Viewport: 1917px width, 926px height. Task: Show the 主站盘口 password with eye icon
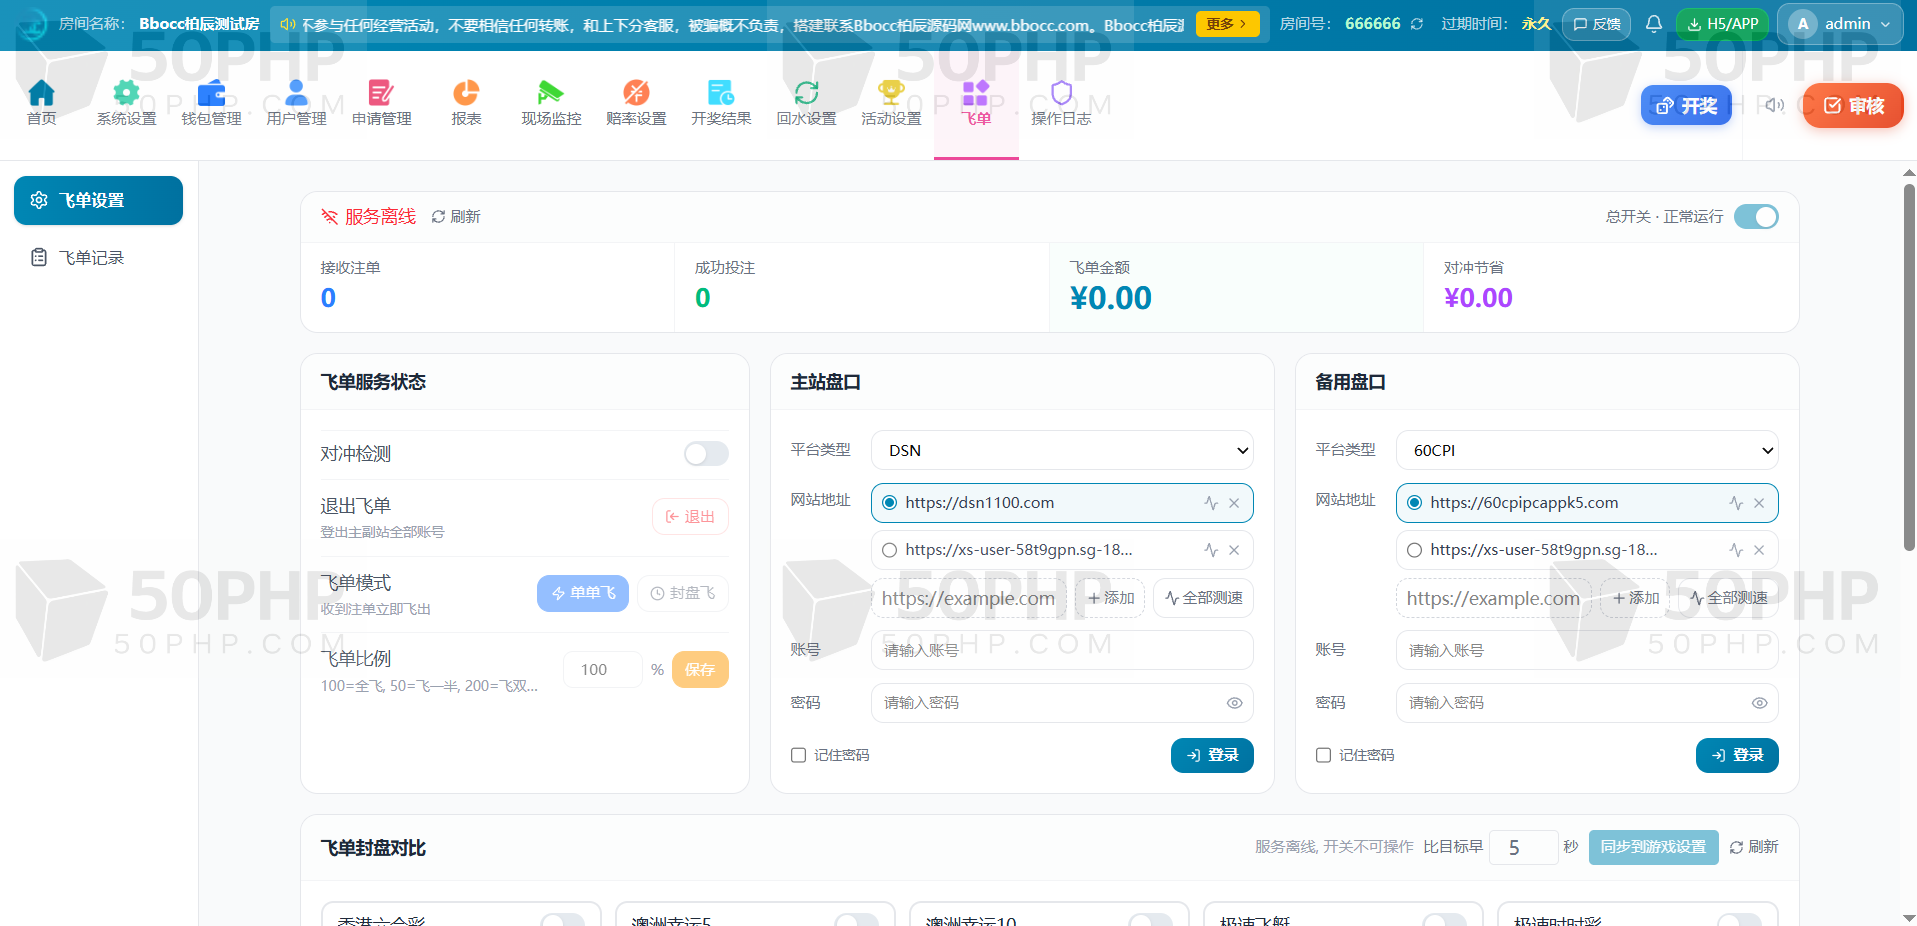click(1235, 703)
